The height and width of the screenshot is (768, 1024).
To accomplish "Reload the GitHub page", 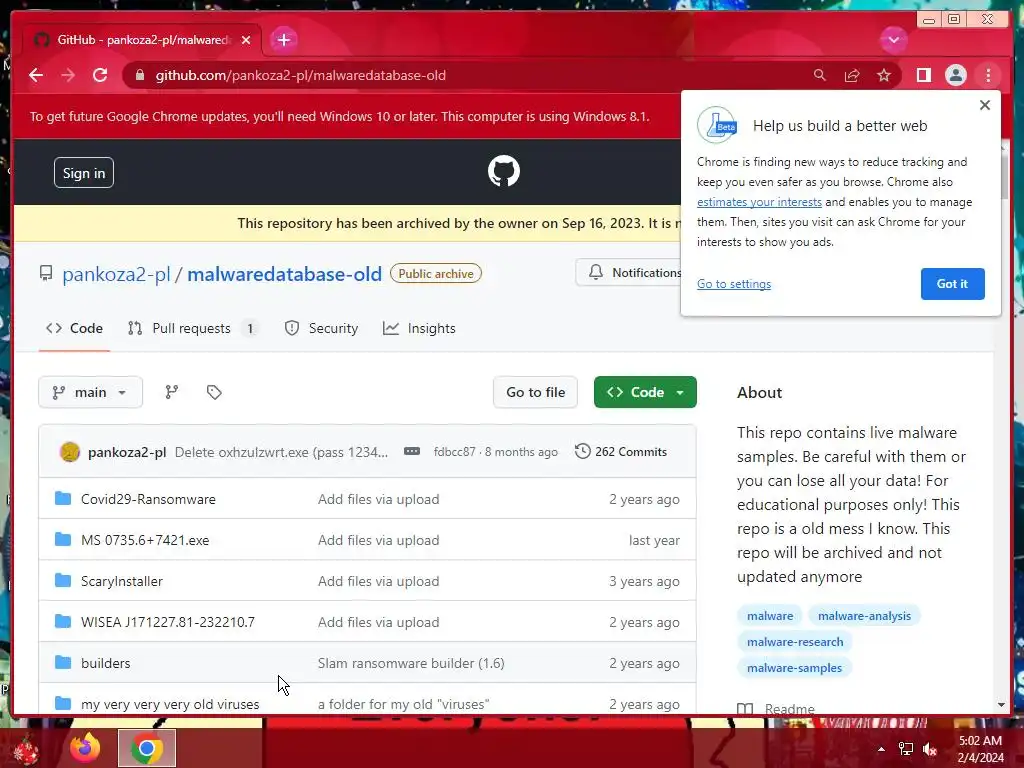I will point(100,75).
